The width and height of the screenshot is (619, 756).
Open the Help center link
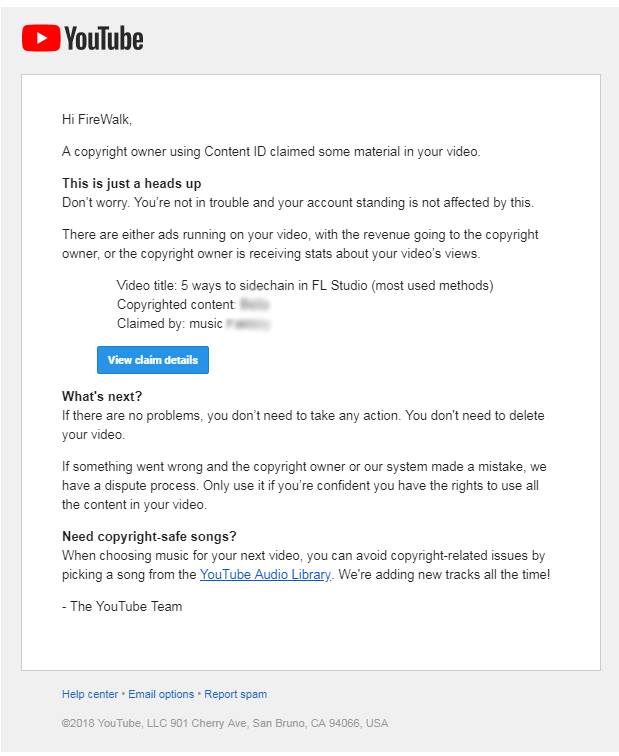click(90, 694)
